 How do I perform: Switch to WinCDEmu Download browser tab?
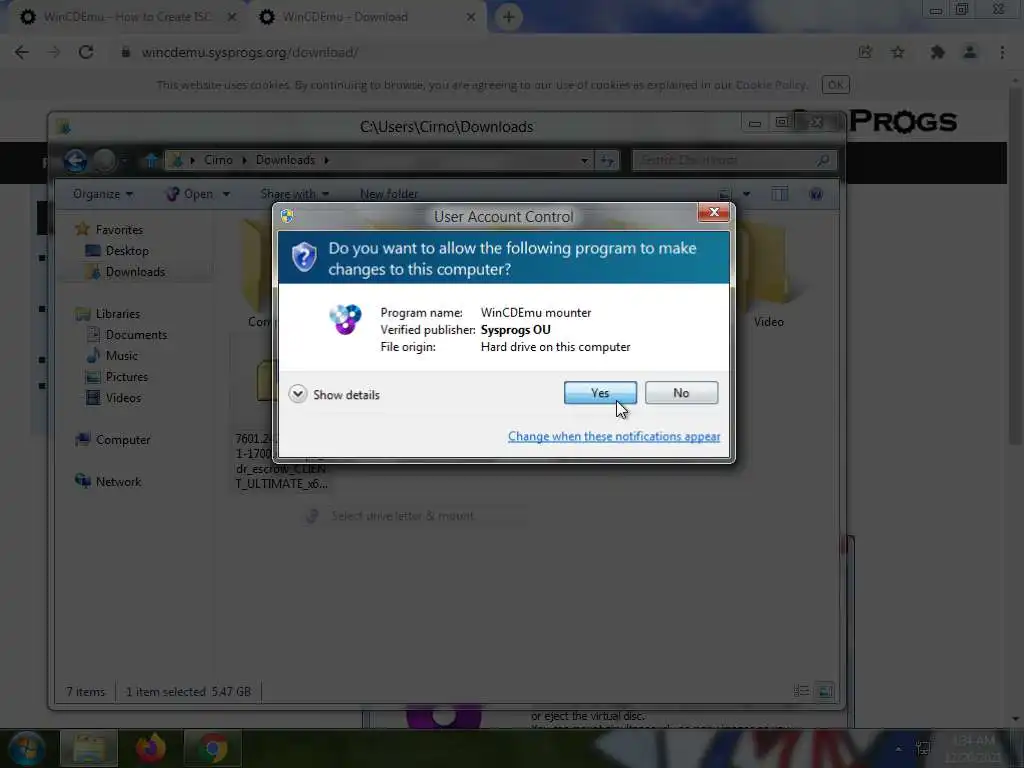pos(344,17)
